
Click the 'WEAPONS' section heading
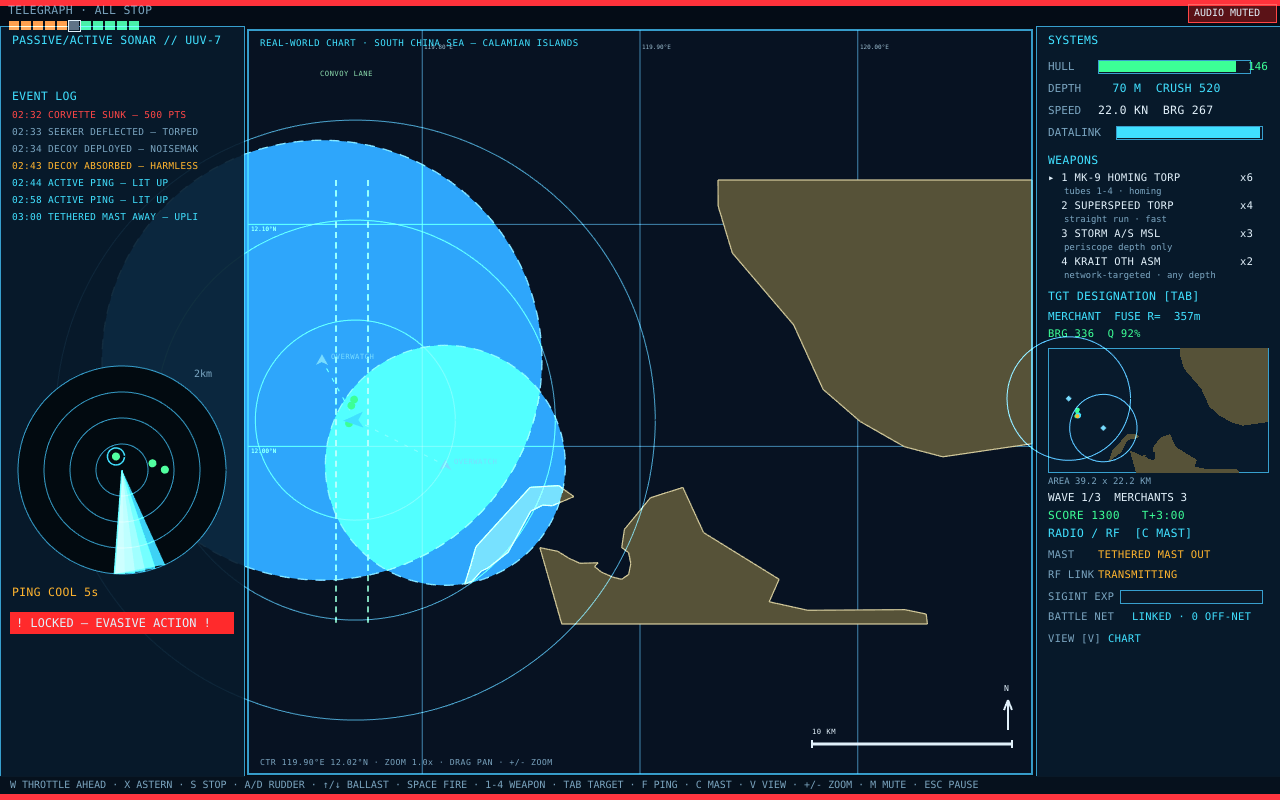click(x=1073, y=160)
